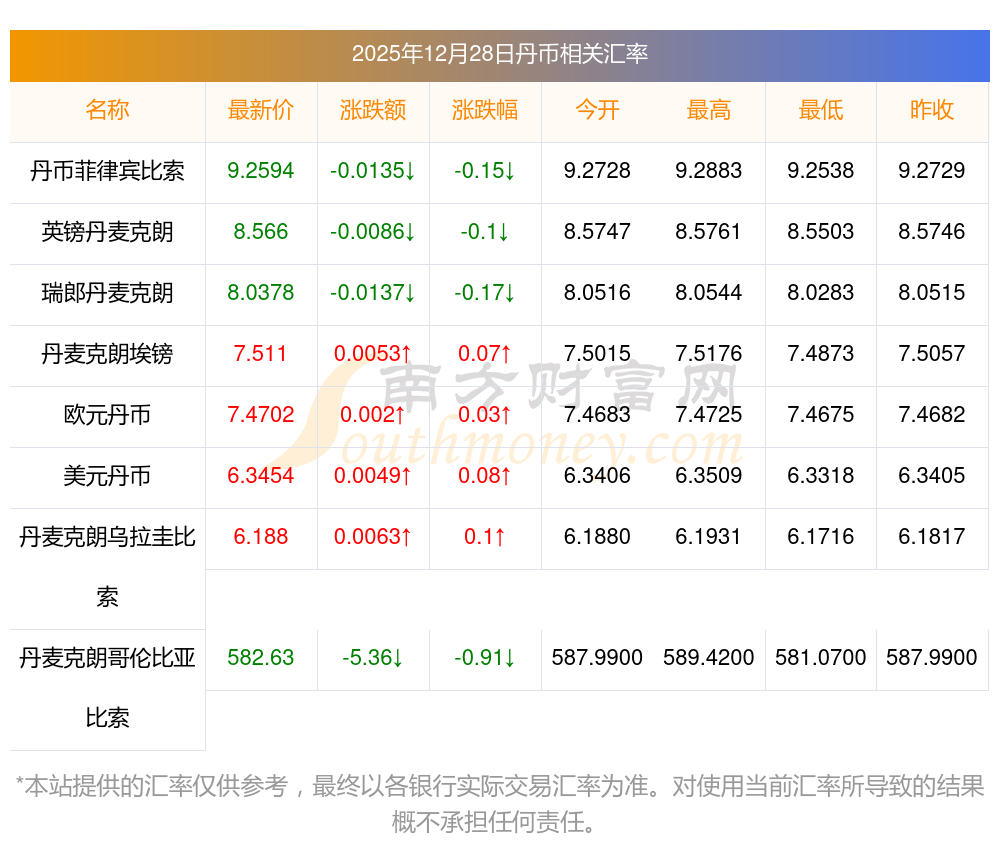Click the 涨跌幅 column header
This screenshot has height=853, width=1000.
tap(485, 110)
